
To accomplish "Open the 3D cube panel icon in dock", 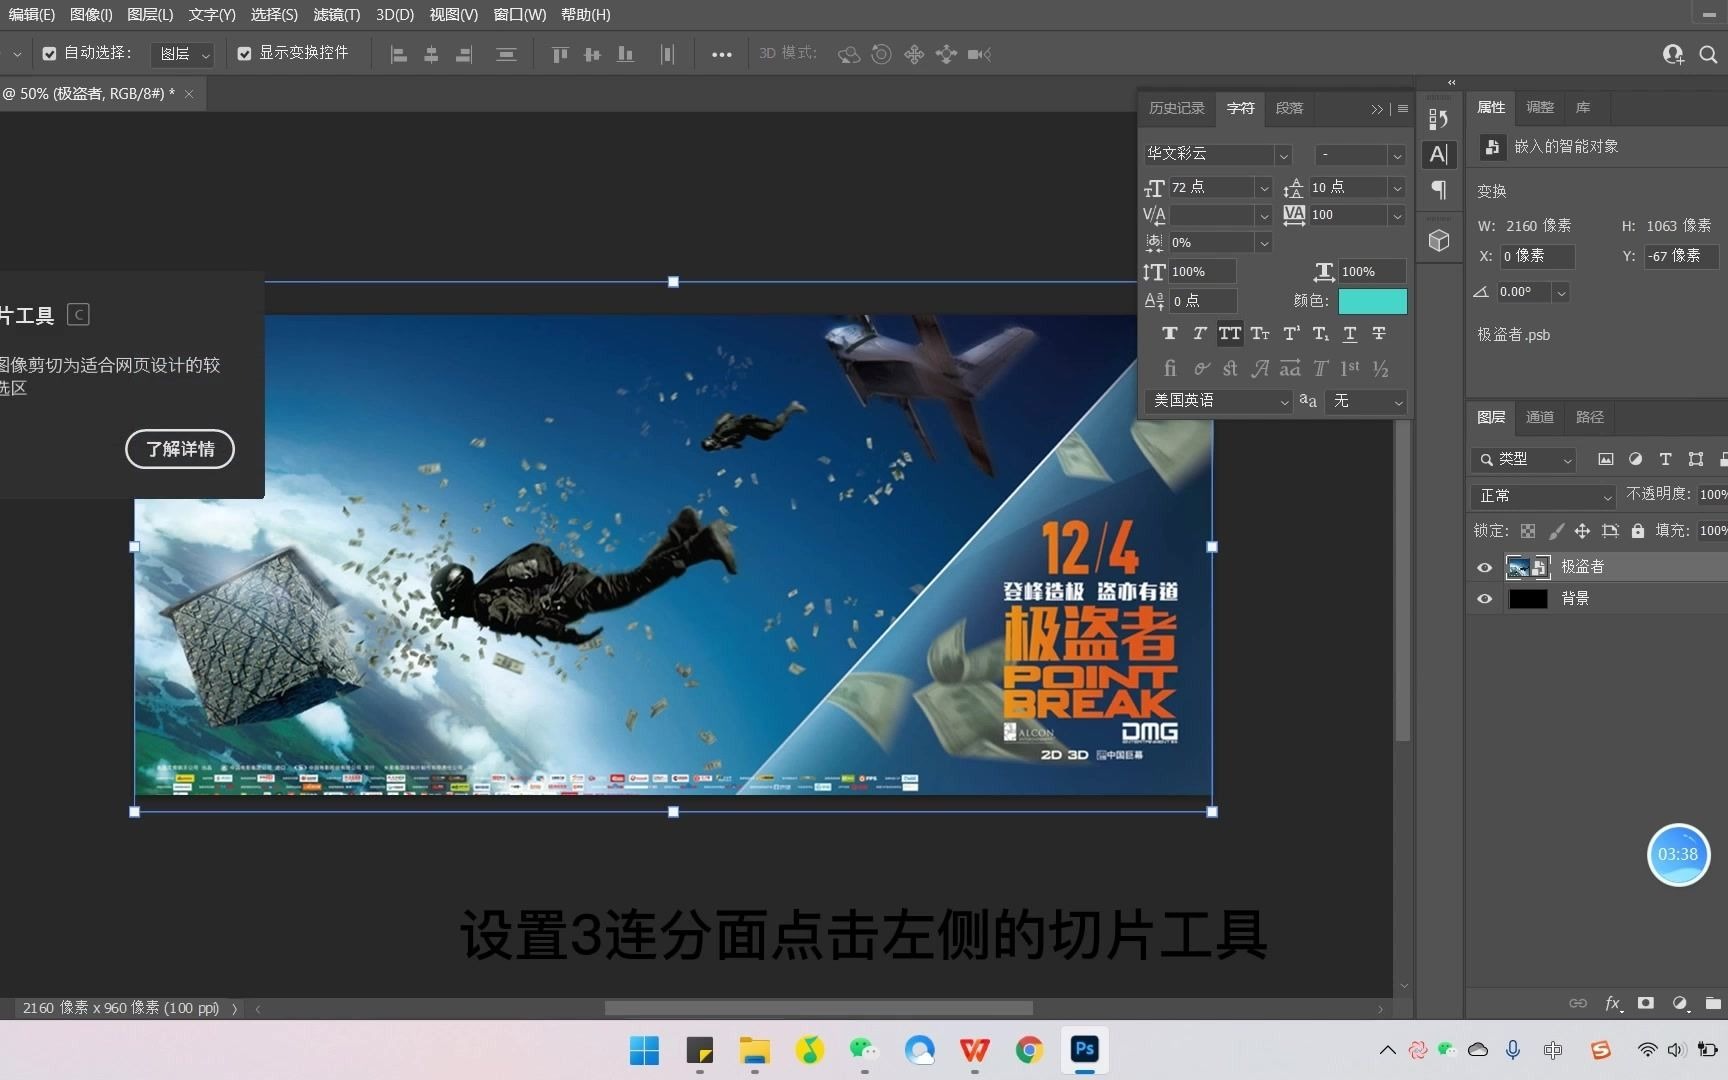I will pyautogui.click(x=1438, y=241).
